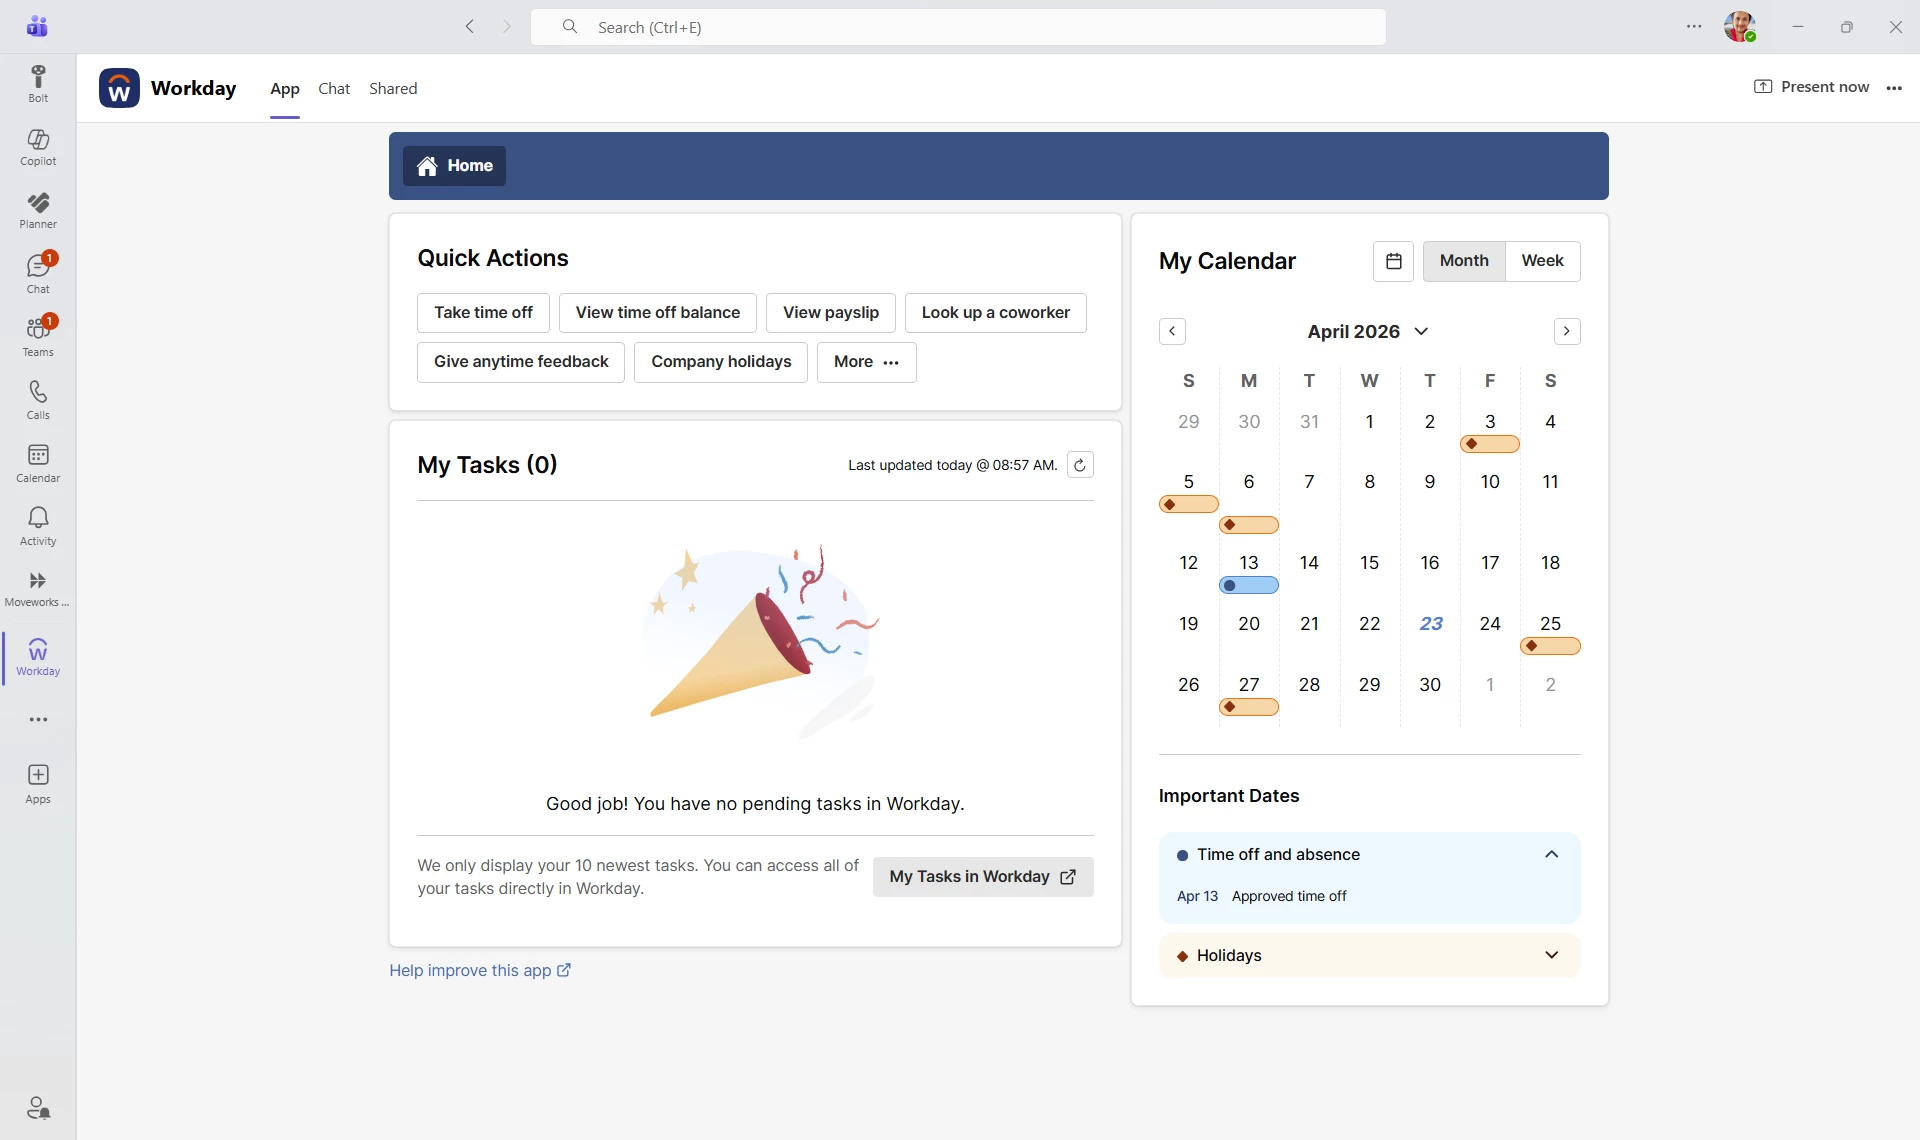Click Take time off button
Screen dimensions: 1920x1140
click(x=483, y=312)
